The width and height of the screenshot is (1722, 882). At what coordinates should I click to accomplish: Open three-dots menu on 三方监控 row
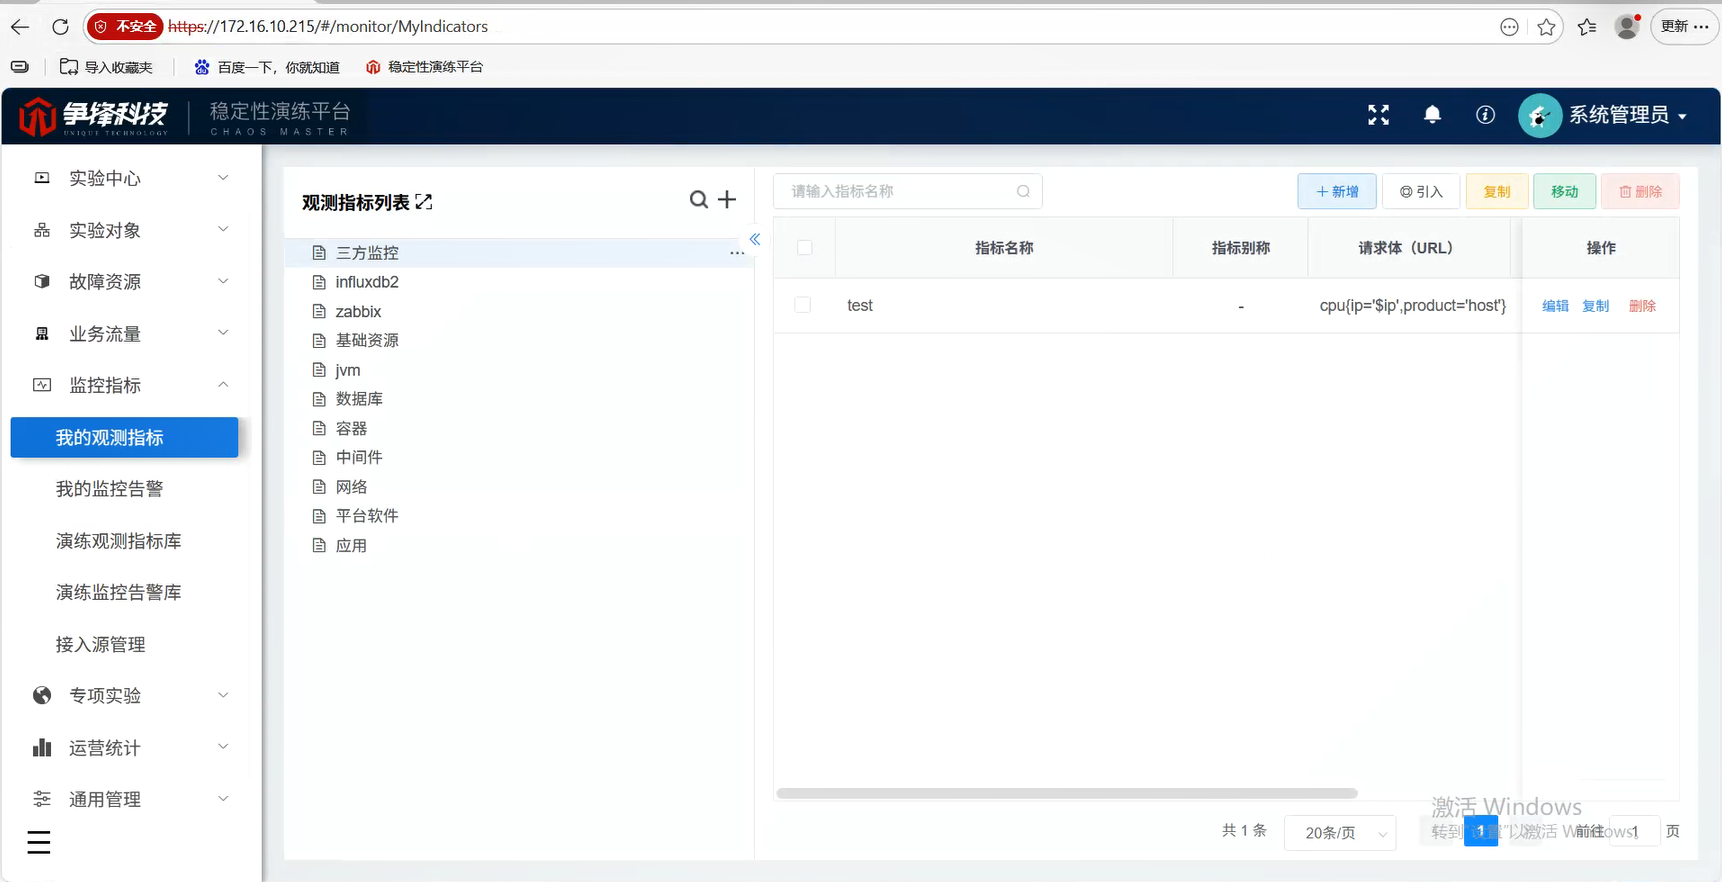point(737,253)
